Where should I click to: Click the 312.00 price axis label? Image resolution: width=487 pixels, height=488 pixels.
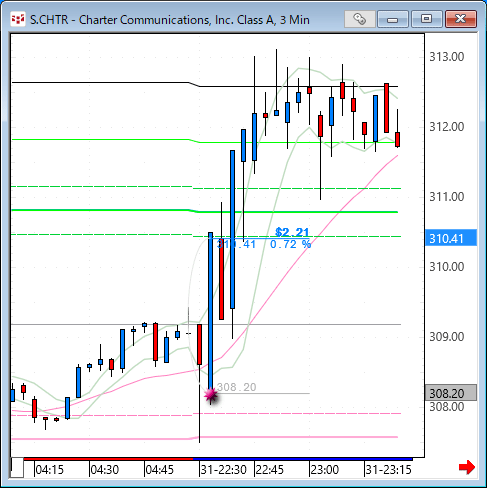446,127
